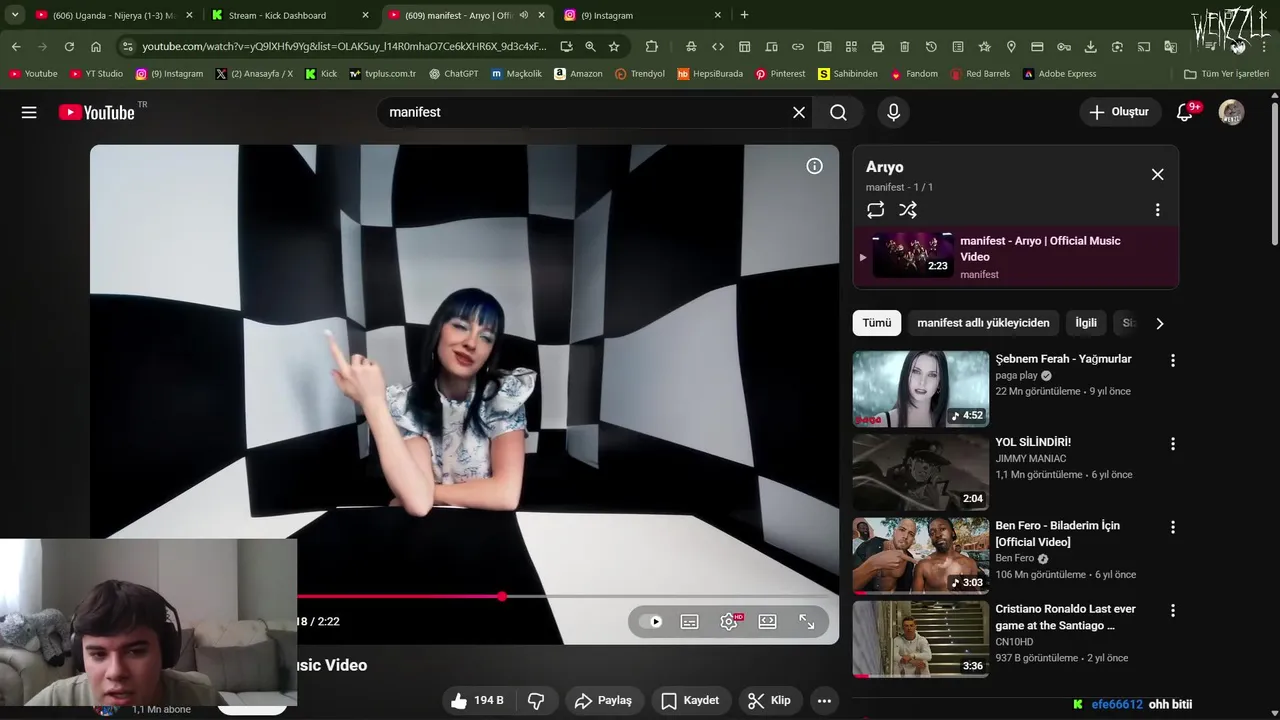Viewport: 1280px width, 720px height.
Task: Open the tab search dropdown arrow
Action: pyautogui.click(x=15, y=15)
